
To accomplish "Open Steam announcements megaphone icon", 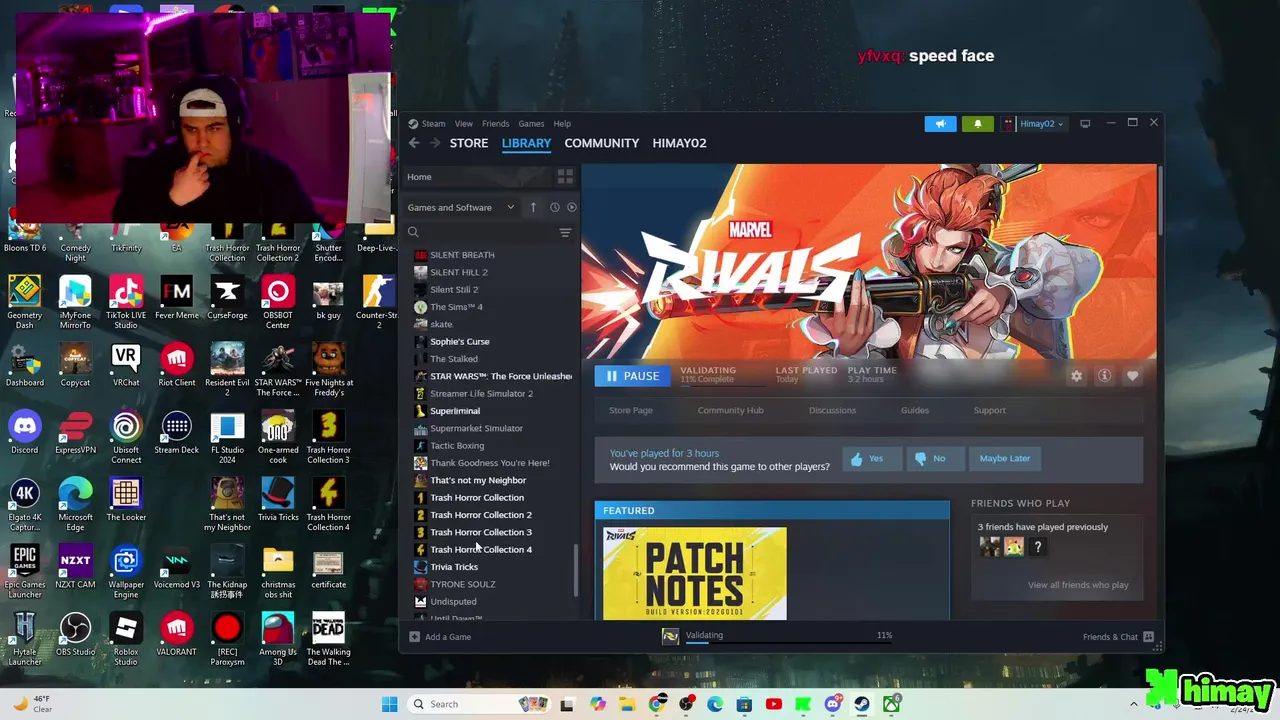I will click(940, 124).
